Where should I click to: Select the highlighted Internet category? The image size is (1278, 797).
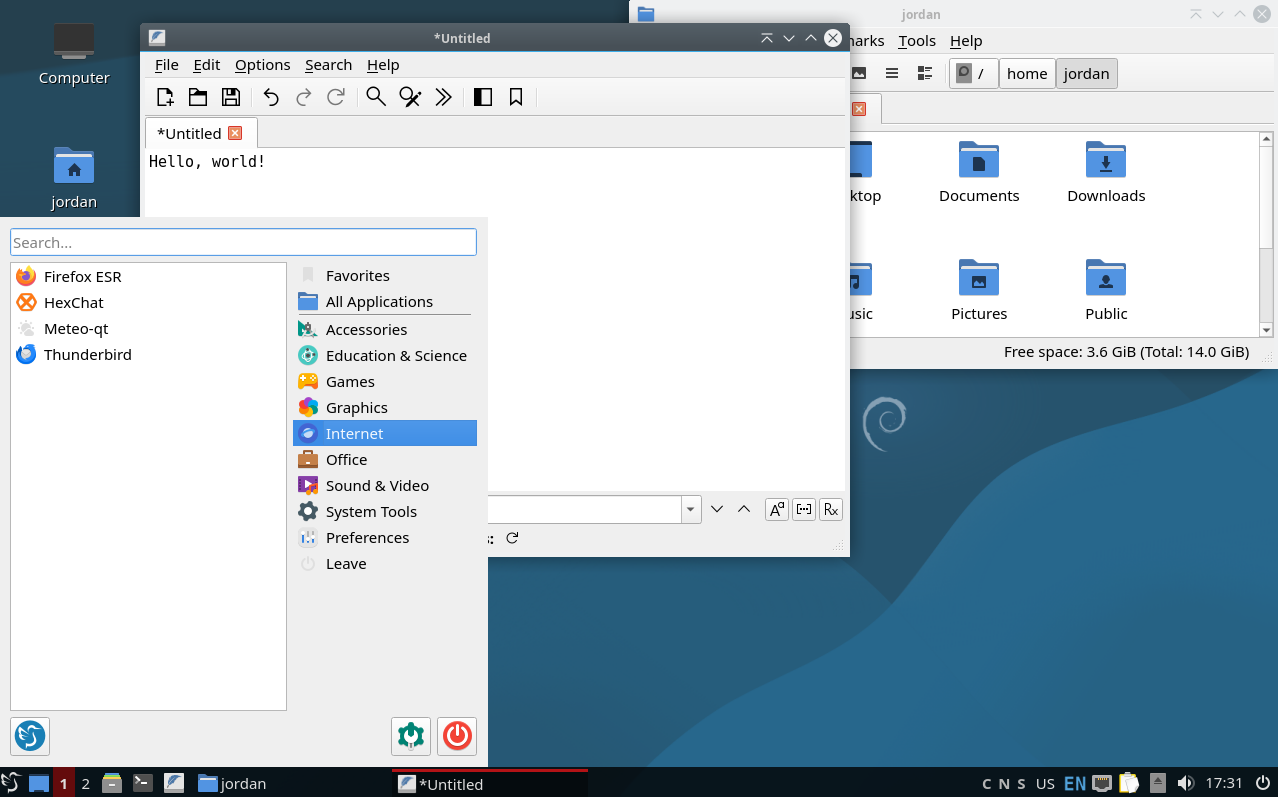384,433
